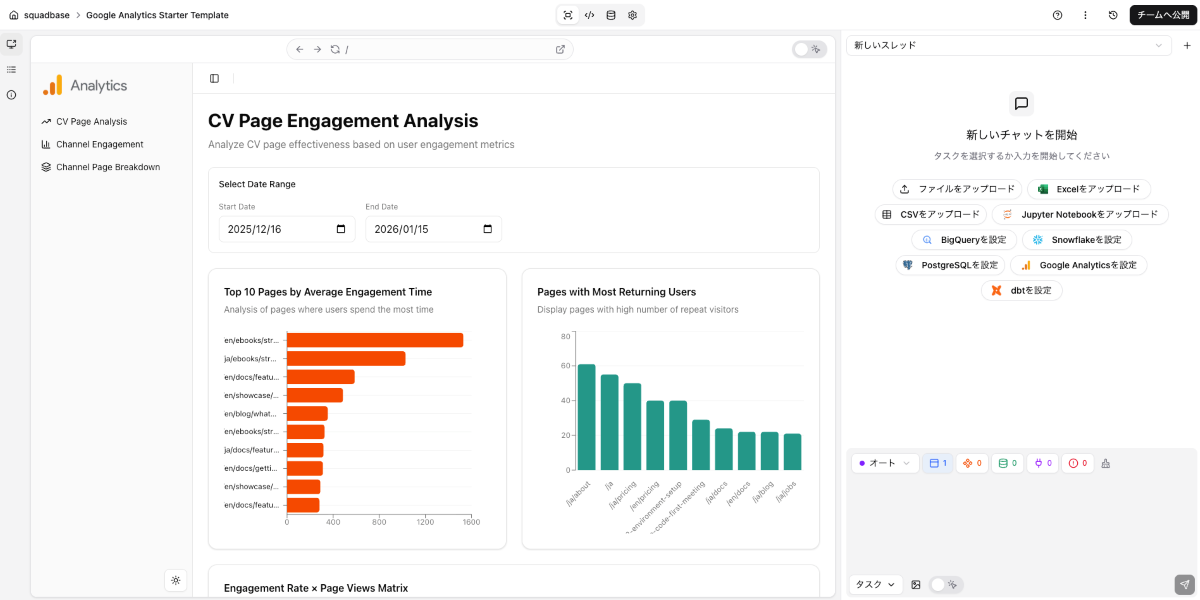Screen dimensions: 1200x600
Task: Open the help question mark icon
Action: coord(1057,15)
